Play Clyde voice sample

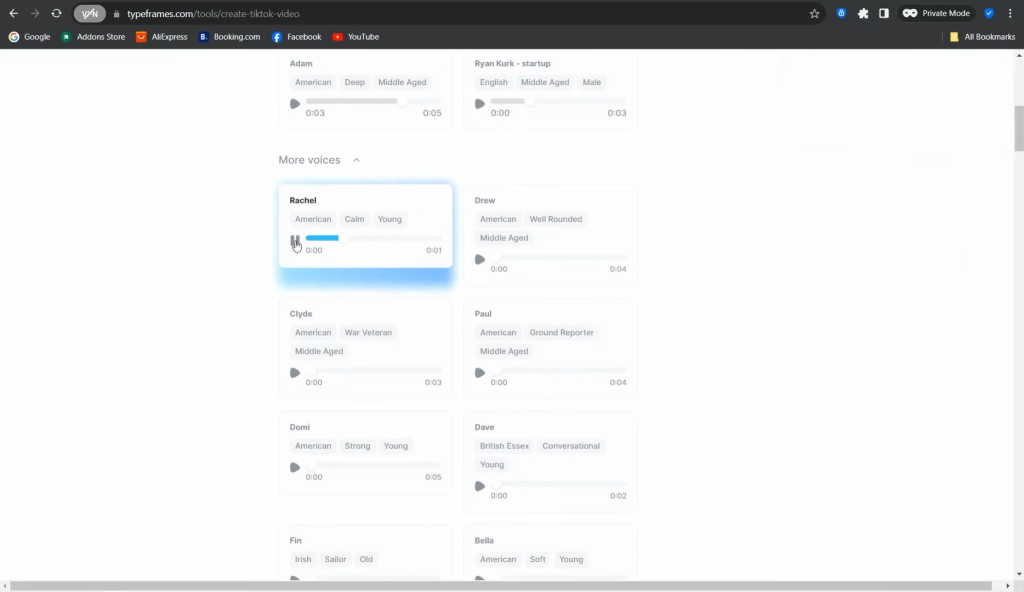tap(295, 373)
